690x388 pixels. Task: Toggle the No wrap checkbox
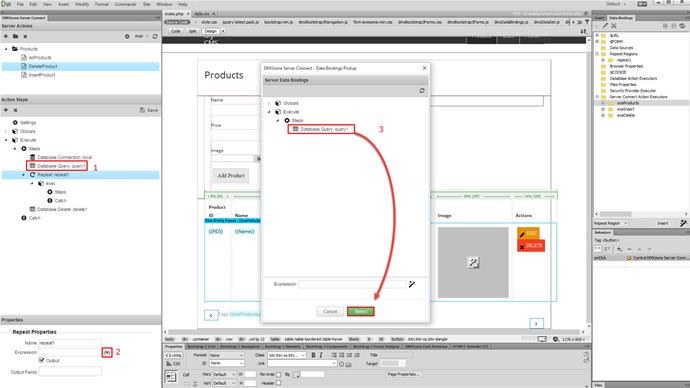point(278,374)
